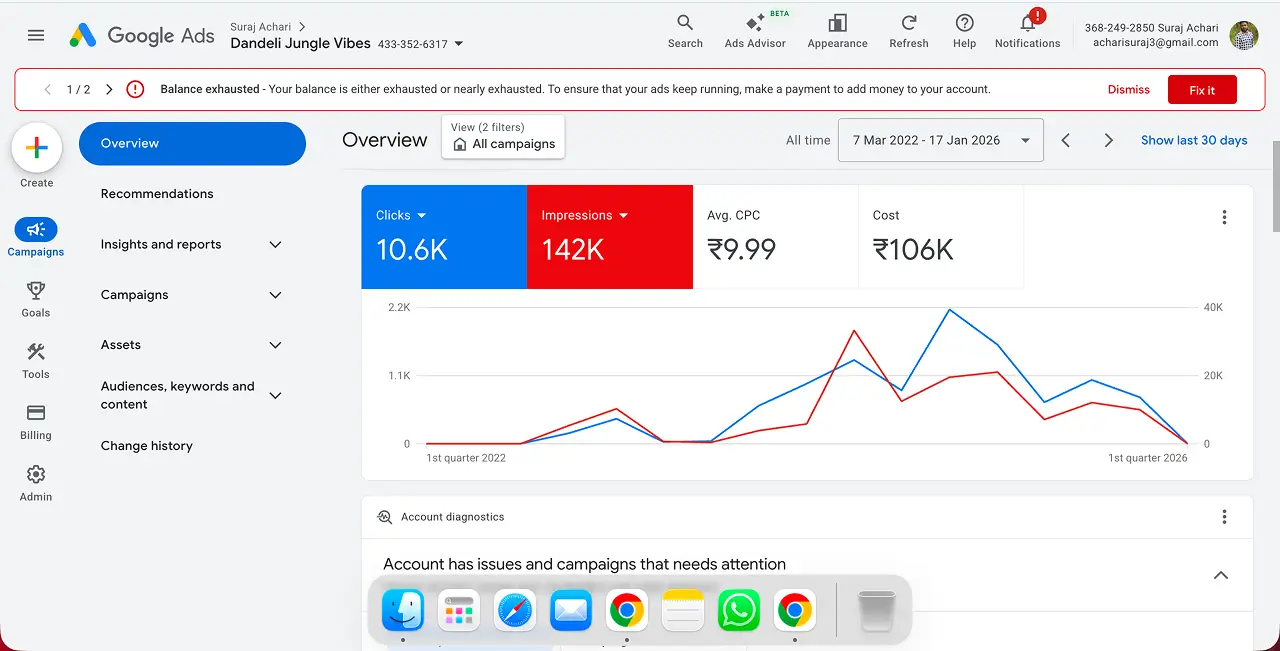
Task: Open WhatsApp from the Dock
Action: point(738,610)
